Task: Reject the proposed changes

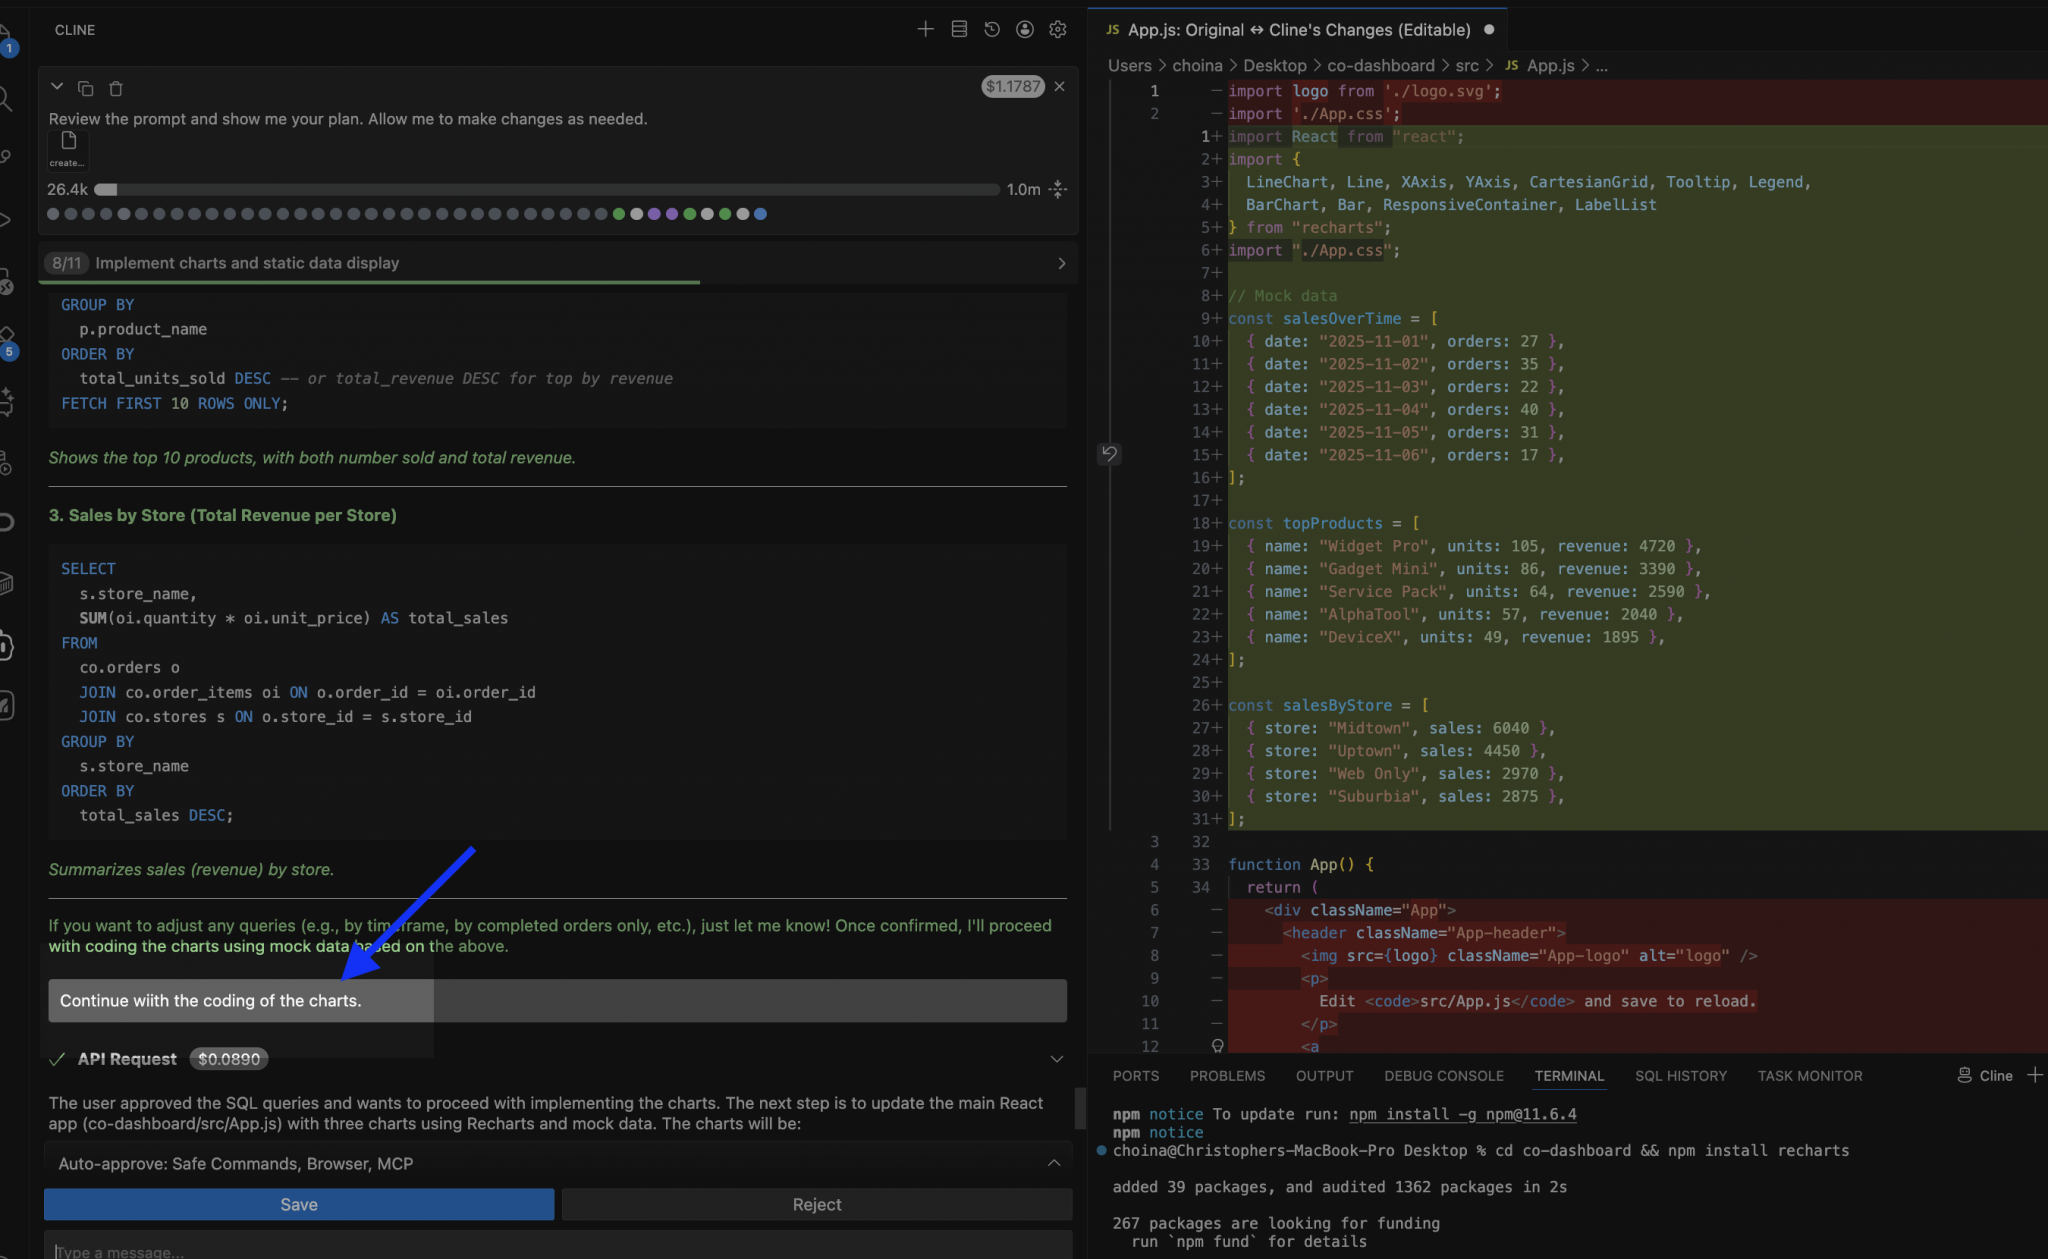Action: pos(815,1204)
